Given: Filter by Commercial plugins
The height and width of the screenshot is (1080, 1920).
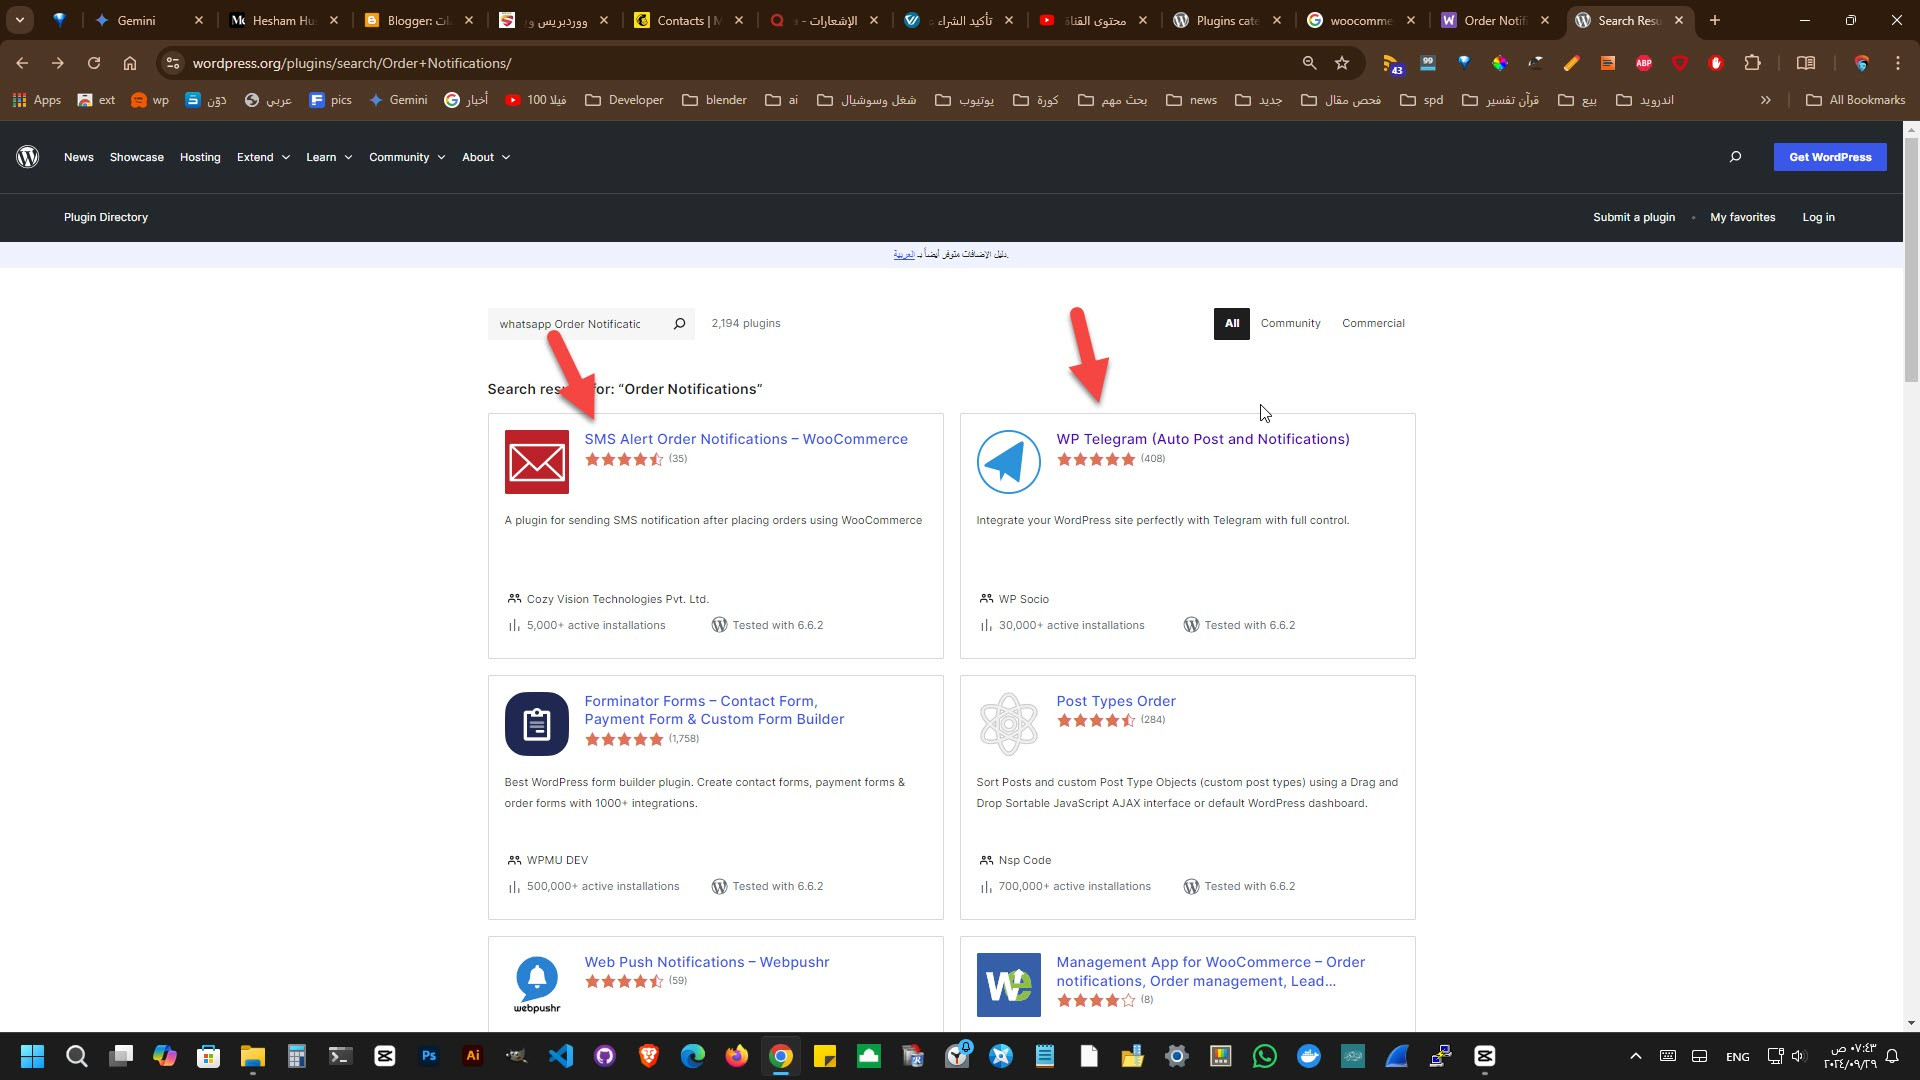Looking at the screenshot, I should [1373, 324].
